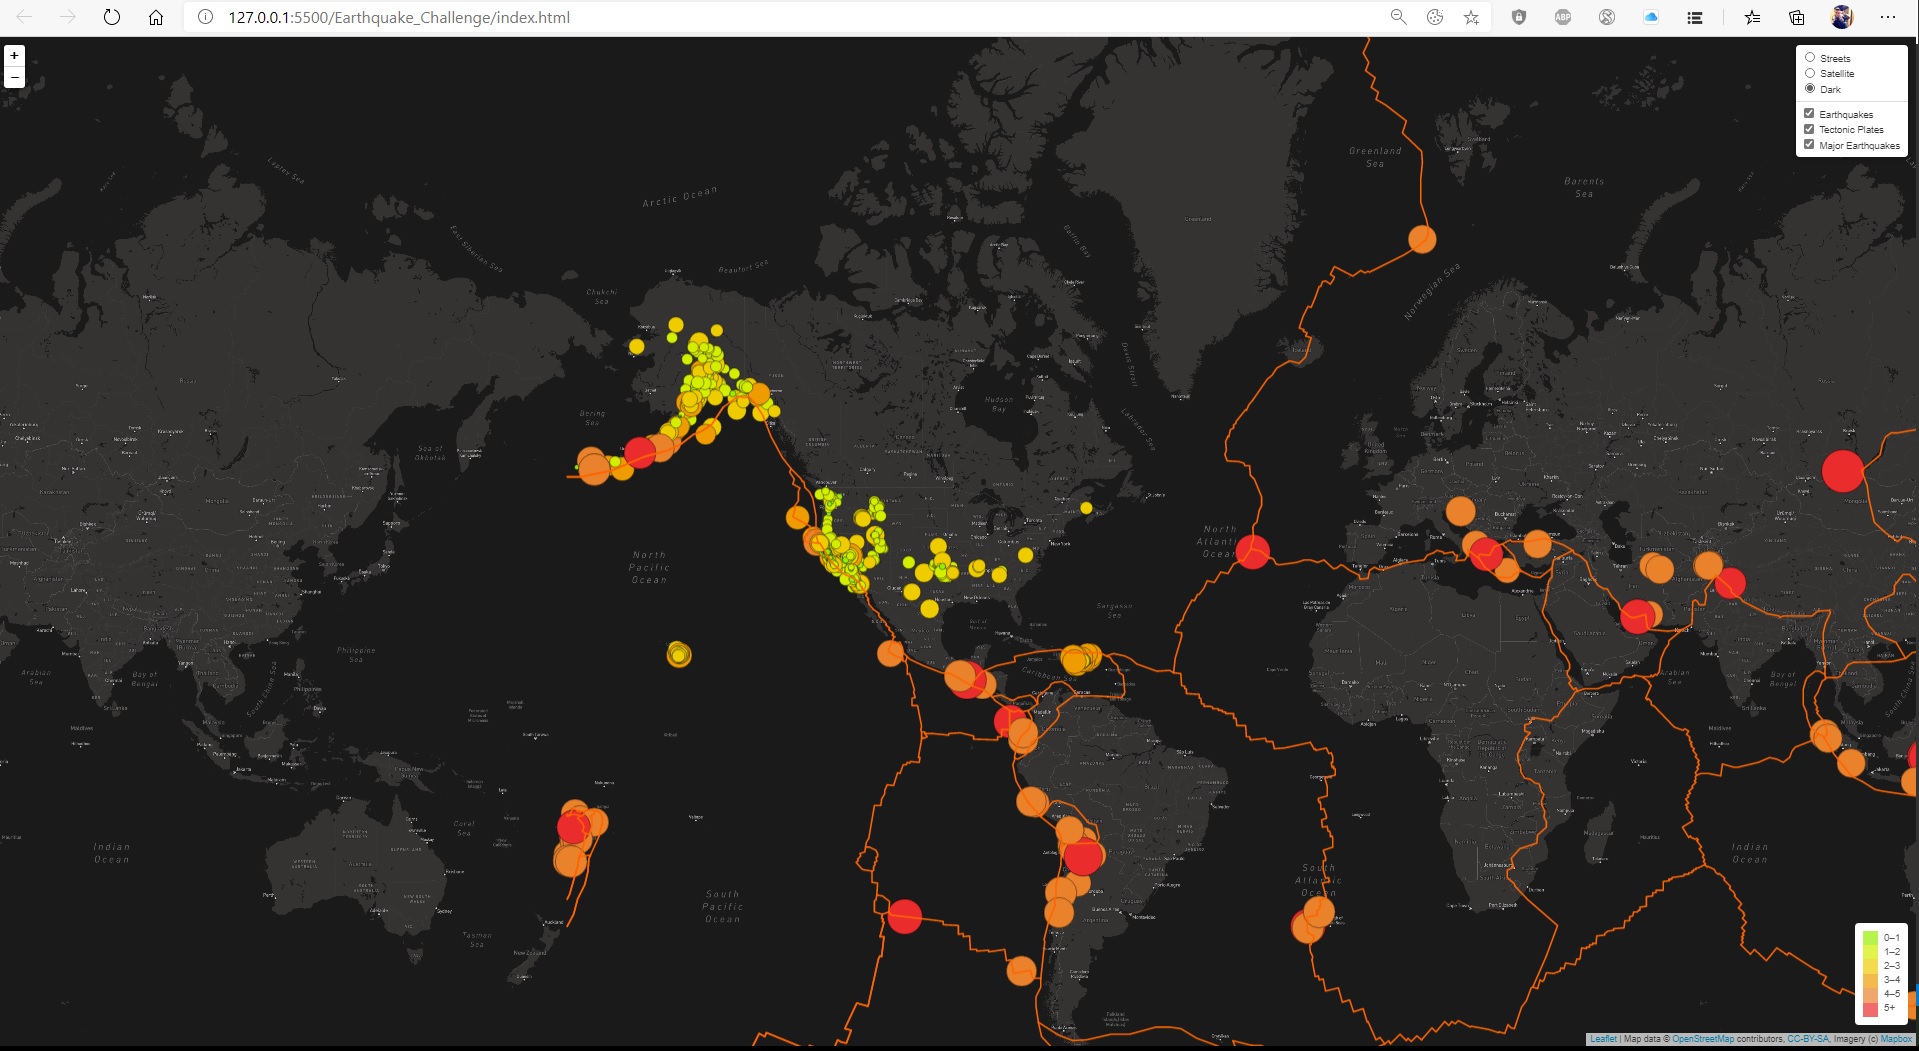Screen dimensions: 1919x1051
Task: Open browser settings and more menu
Action: (1888, 17)
